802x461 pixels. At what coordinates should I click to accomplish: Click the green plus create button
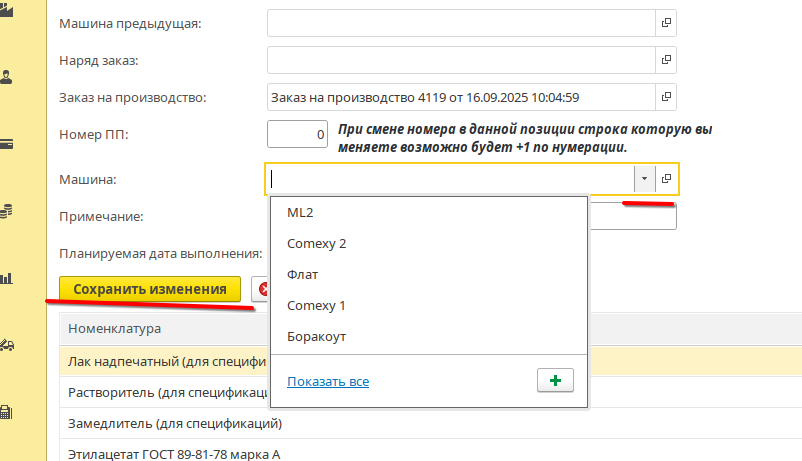(x=555, y=381)
